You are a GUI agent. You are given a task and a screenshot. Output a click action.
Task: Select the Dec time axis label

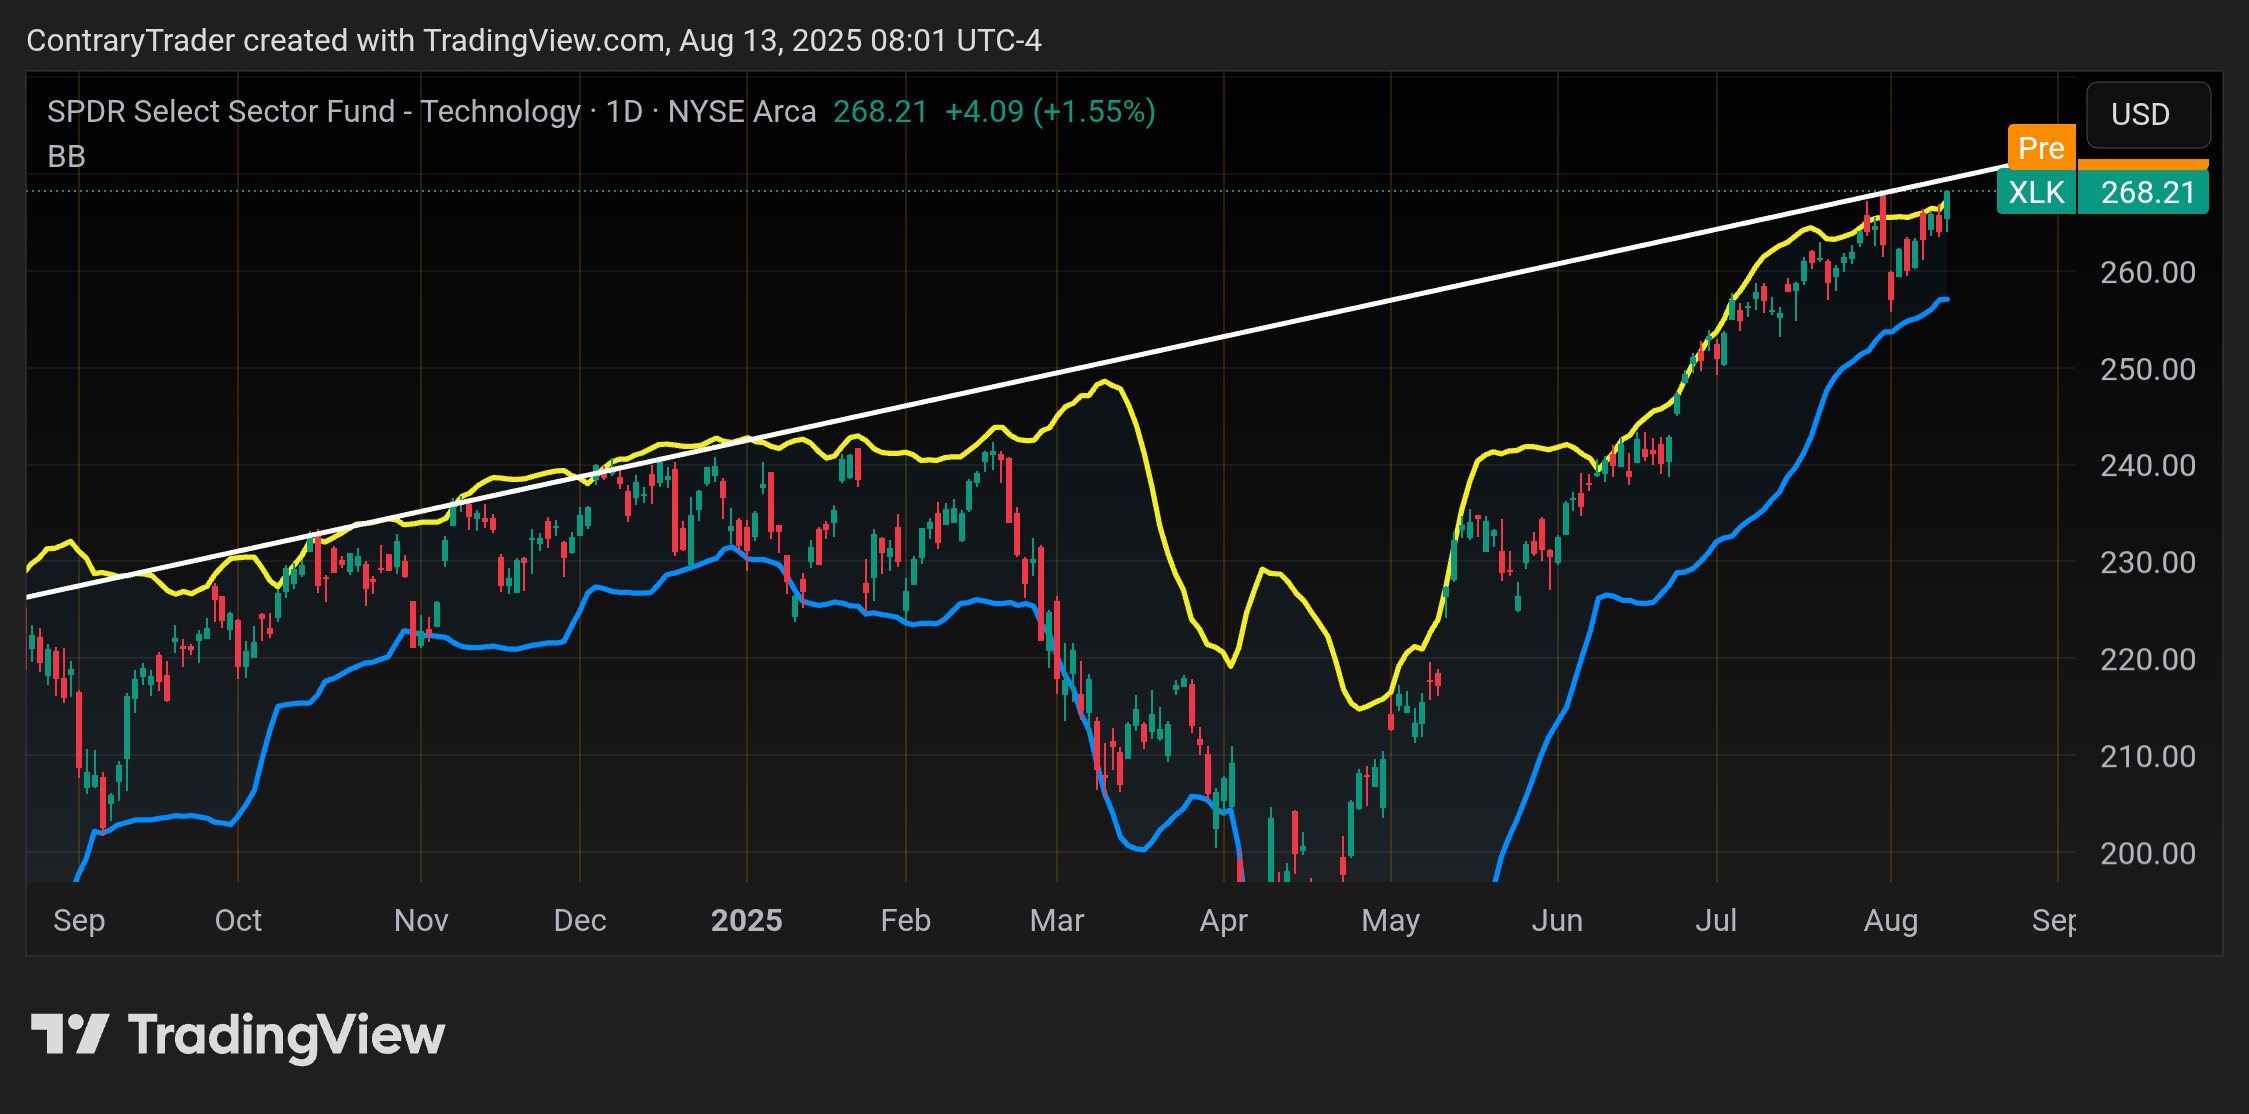click(580, 920)
